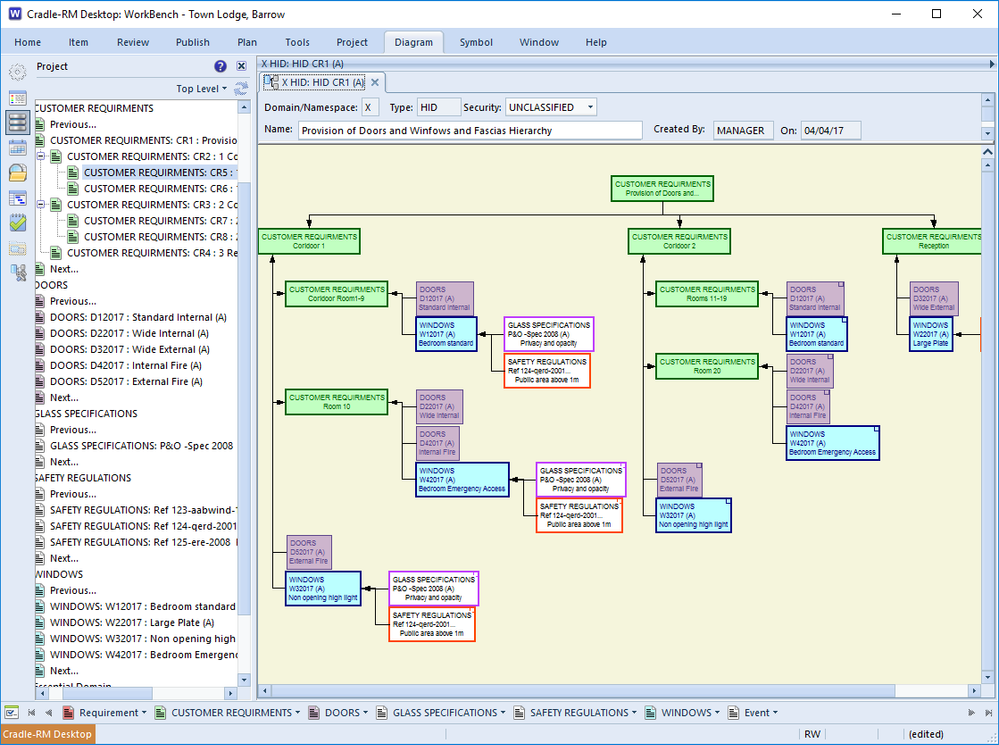
Task: Select the Corridor 2 requirement box in diagram
Action: [x=679, y=241]
